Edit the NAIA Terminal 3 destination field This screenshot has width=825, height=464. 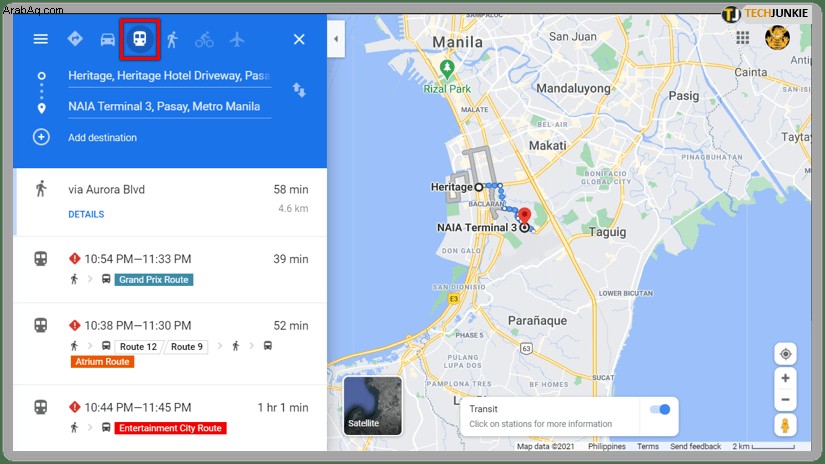(x=169, y=107)
